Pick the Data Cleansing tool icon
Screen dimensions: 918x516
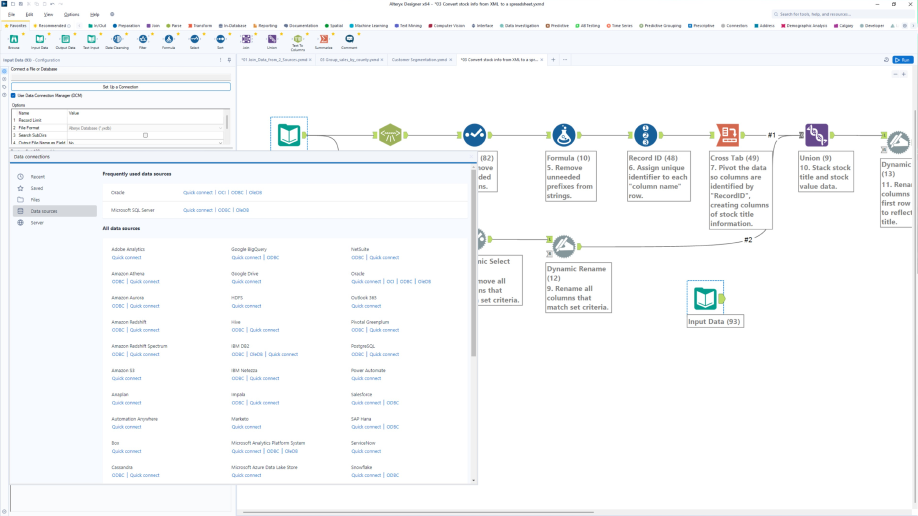[117, 39]
